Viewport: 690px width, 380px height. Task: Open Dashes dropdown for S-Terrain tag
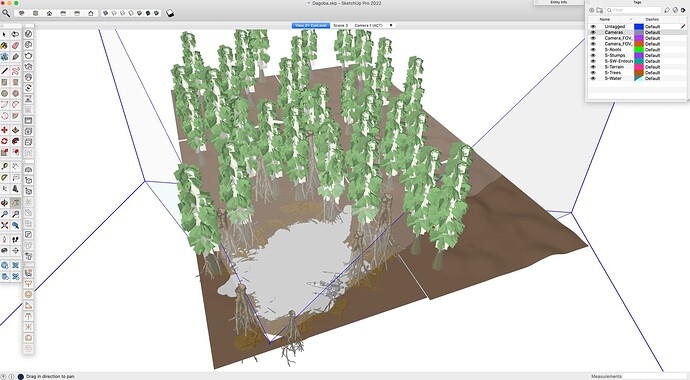653,67
